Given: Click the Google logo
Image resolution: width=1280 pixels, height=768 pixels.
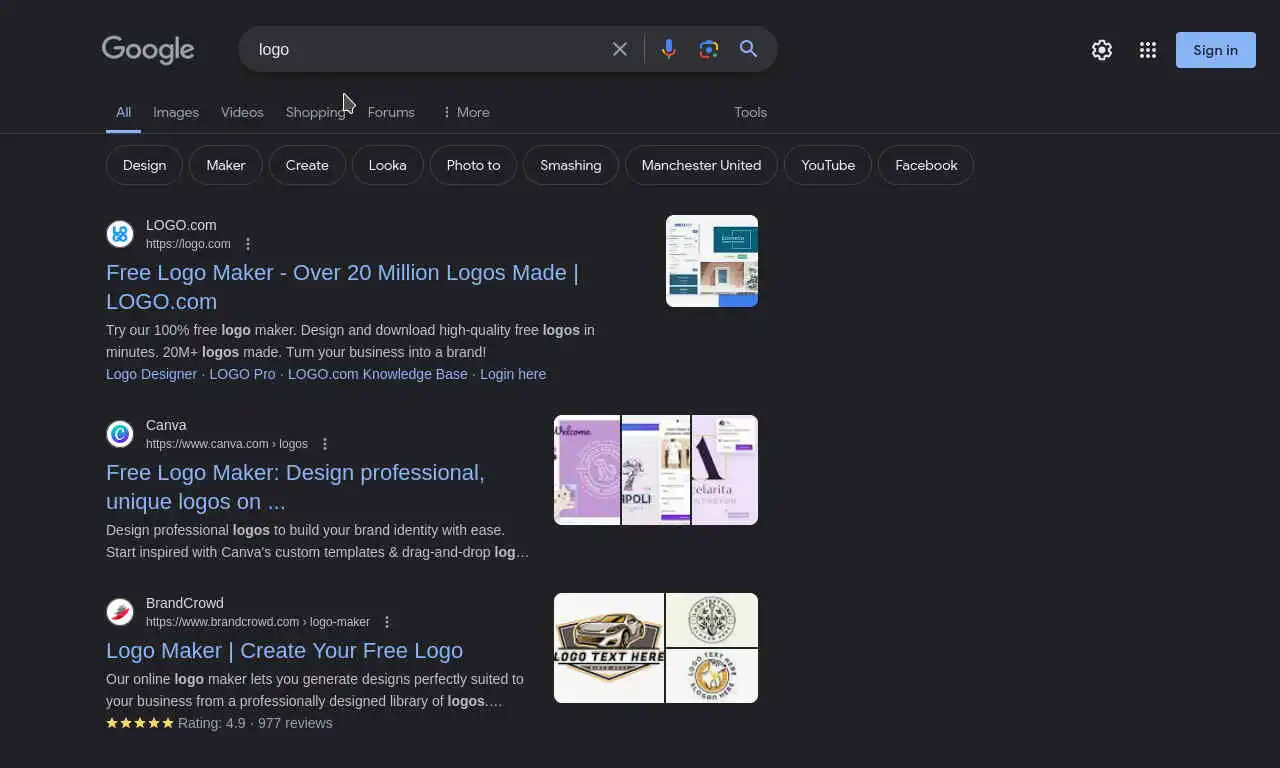Looking at the screenshot, I should 148,50.
